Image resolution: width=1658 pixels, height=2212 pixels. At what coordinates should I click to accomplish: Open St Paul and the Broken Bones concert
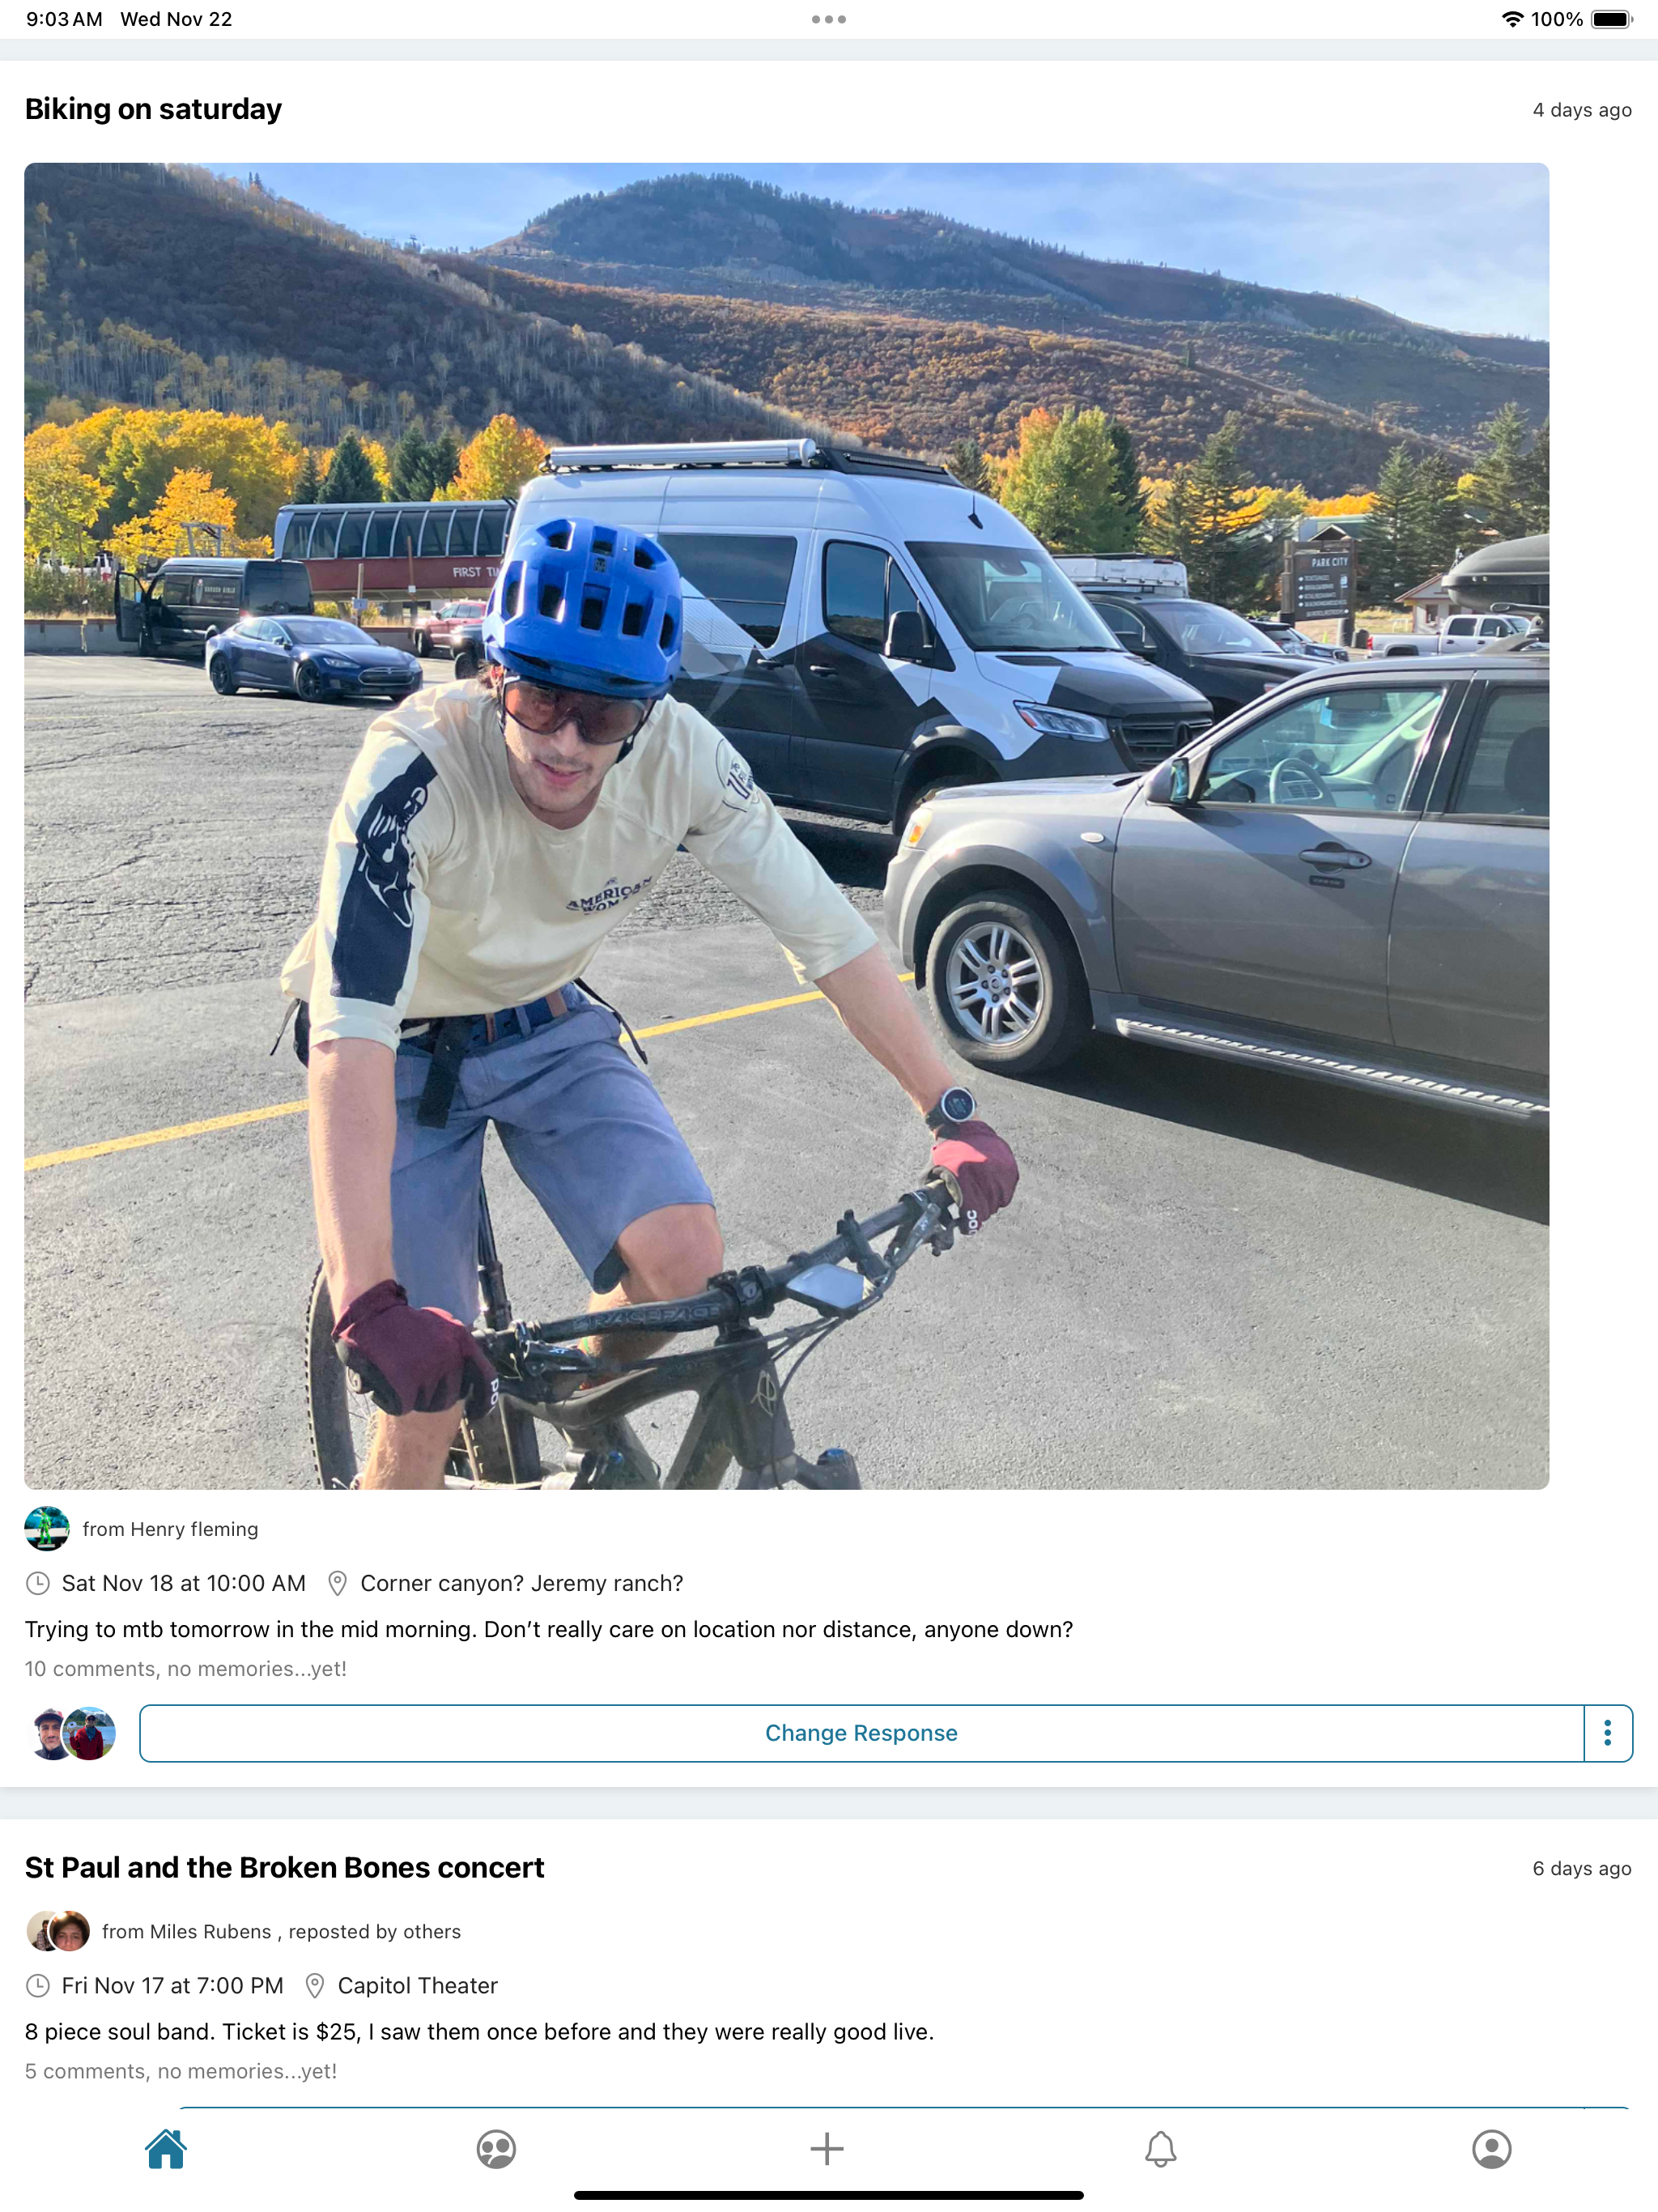pyautogui.click(x=284, y=1867)
